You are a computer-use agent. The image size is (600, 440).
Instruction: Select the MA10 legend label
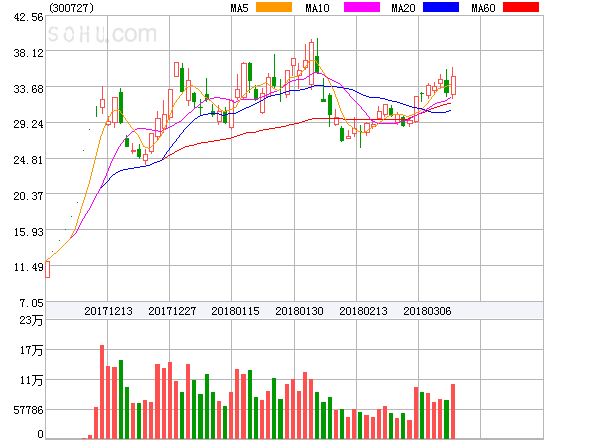click(x=317, y=8)
